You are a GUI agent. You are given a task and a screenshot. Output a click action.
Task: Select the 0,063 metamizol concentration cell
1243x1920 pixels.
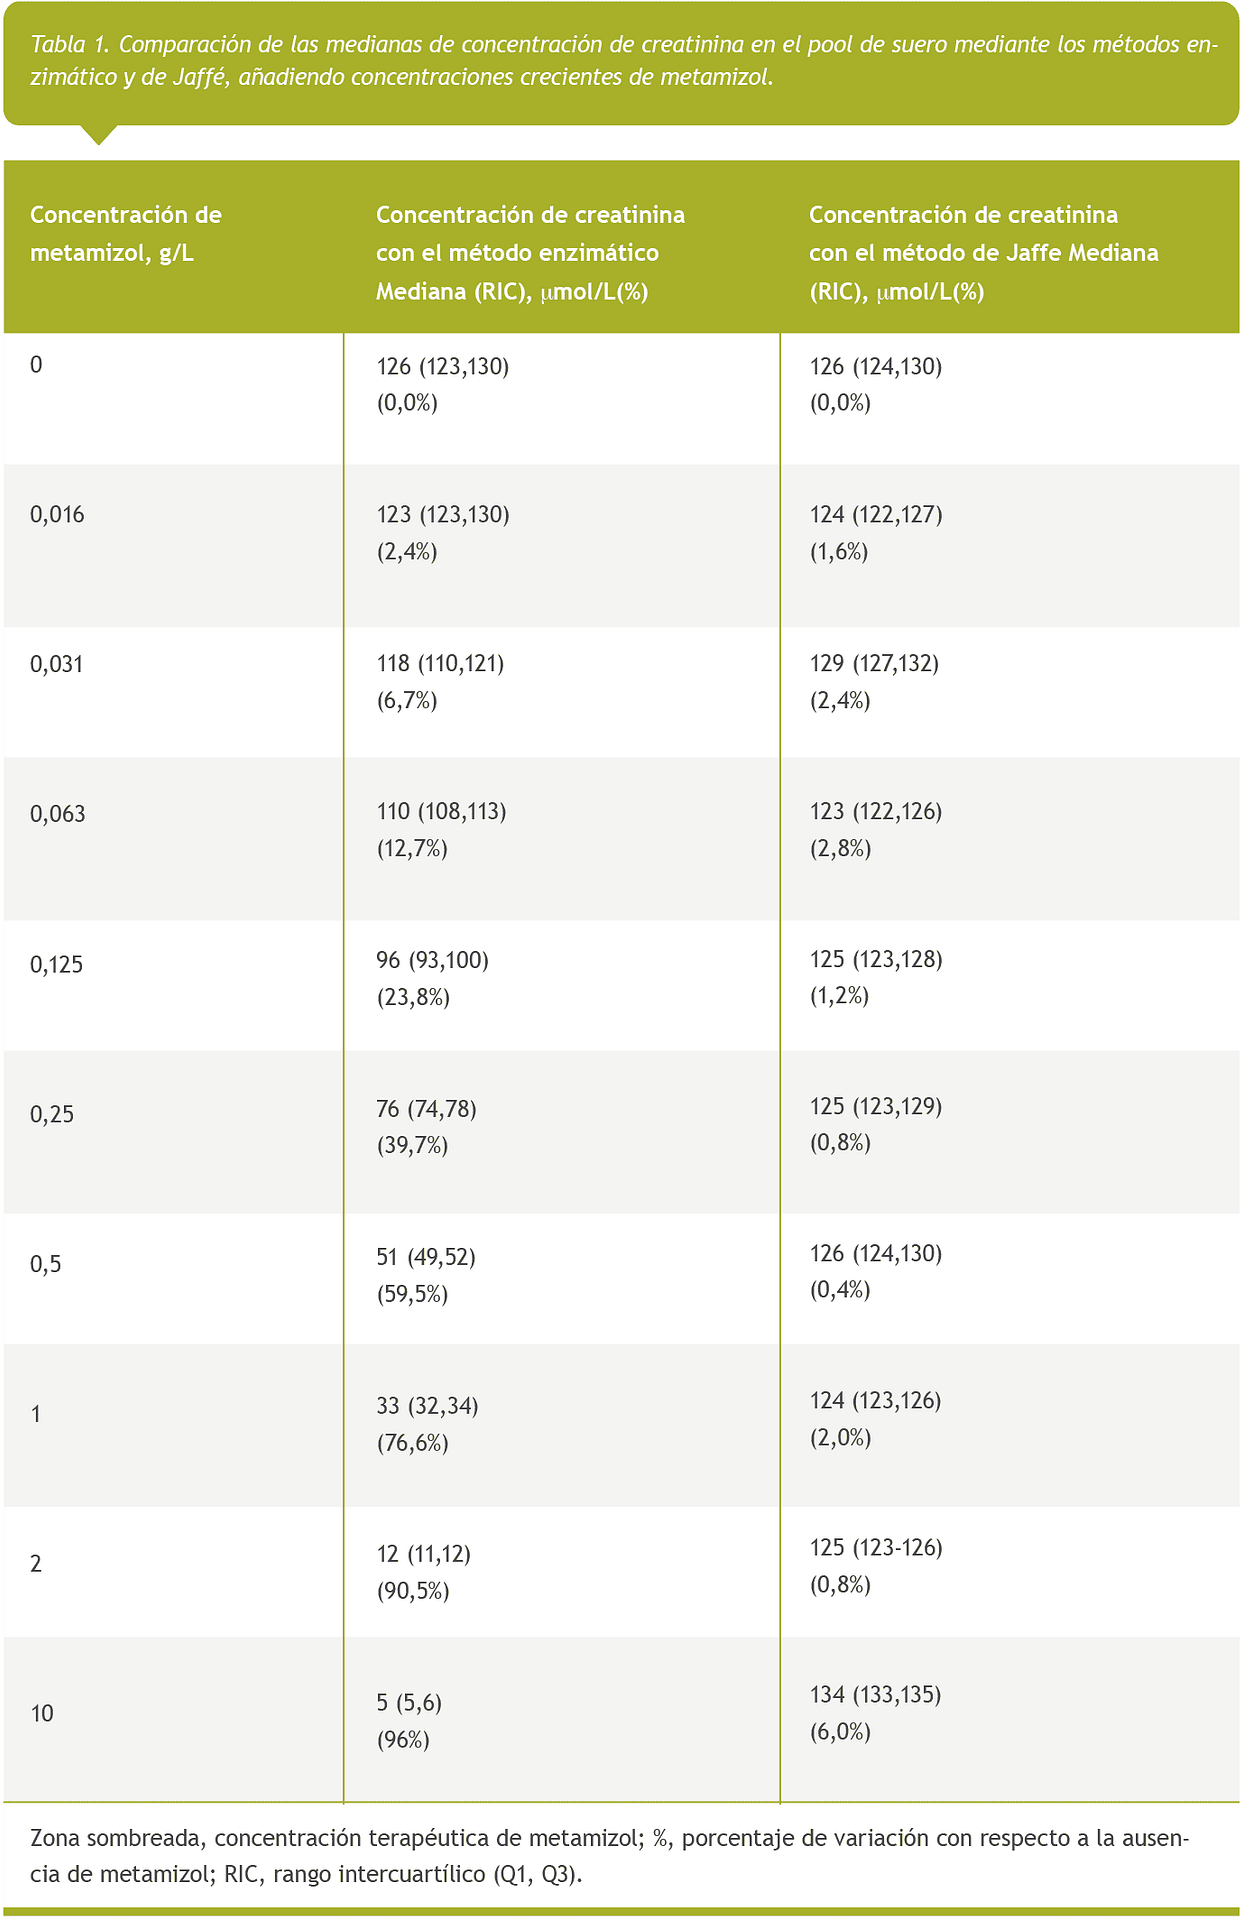58,814
